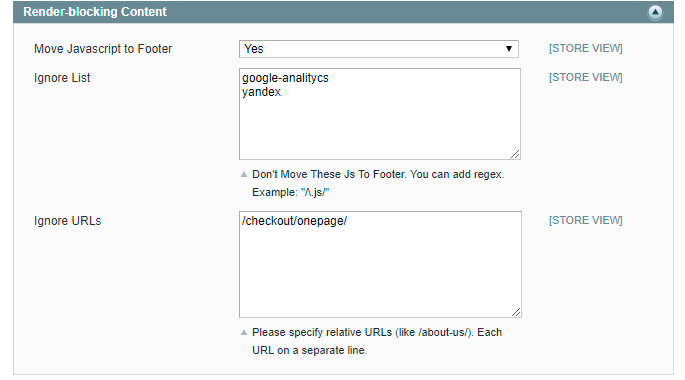685x380 pixels.
Task: Click the hint triangle beside Please specify relative URLs
Action: click(244, 332)
